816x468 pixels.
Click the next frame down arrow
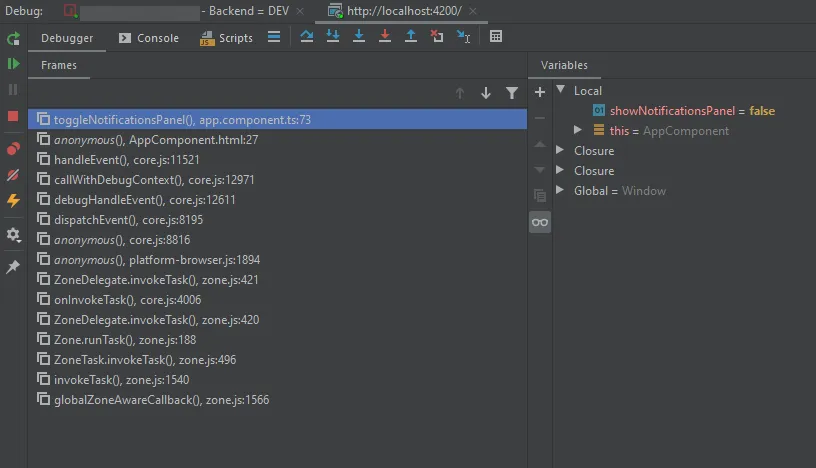point(486,93)
